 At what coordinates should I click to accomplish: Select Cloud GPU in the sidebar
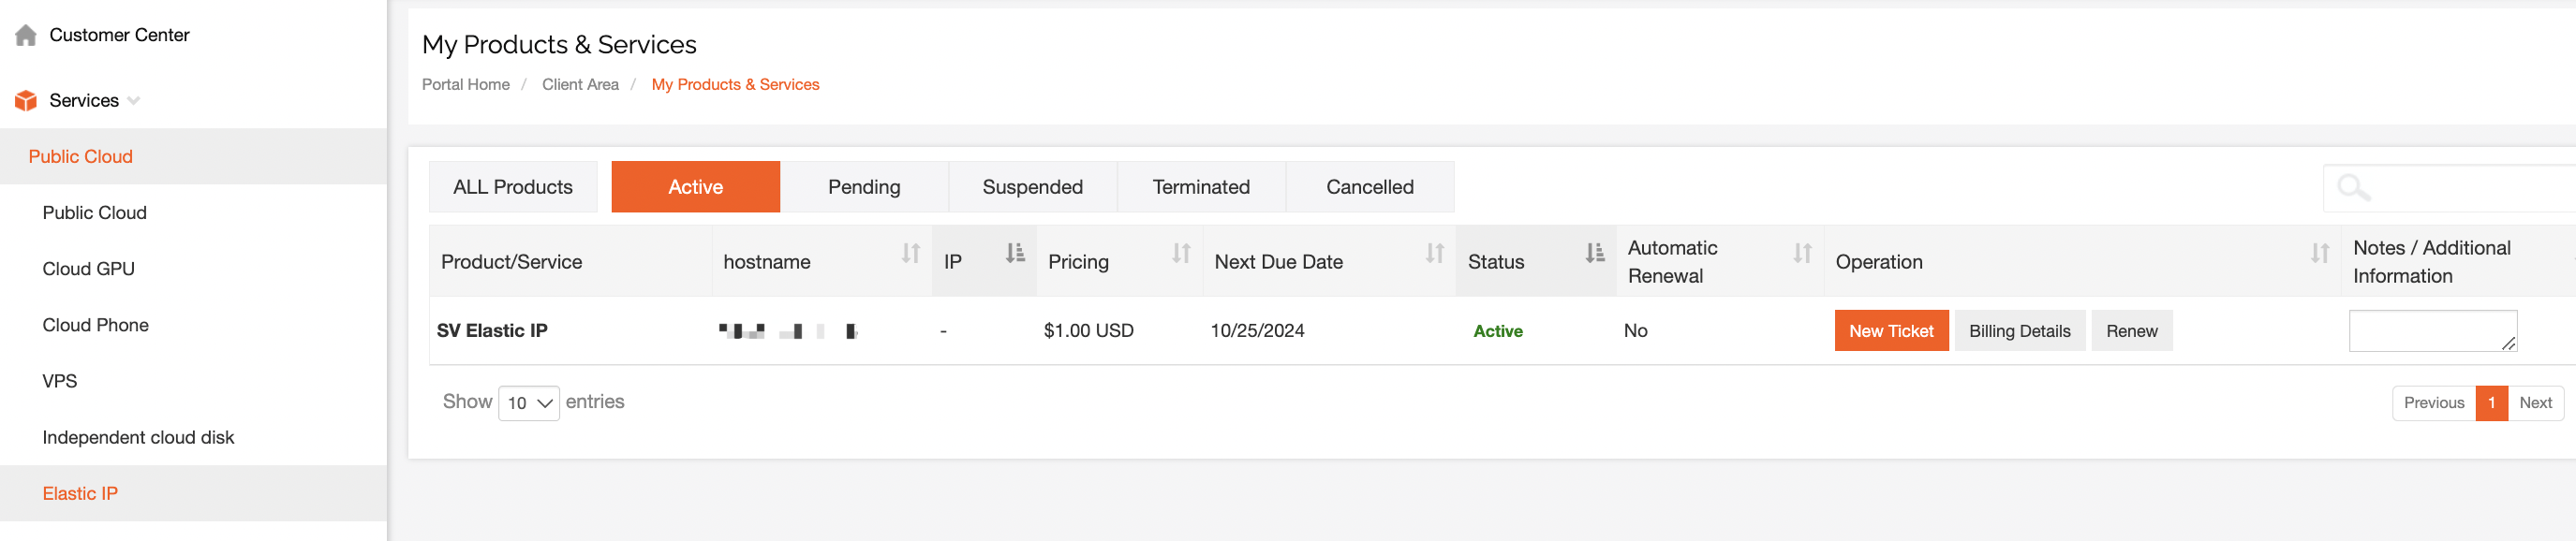[89, 269]
